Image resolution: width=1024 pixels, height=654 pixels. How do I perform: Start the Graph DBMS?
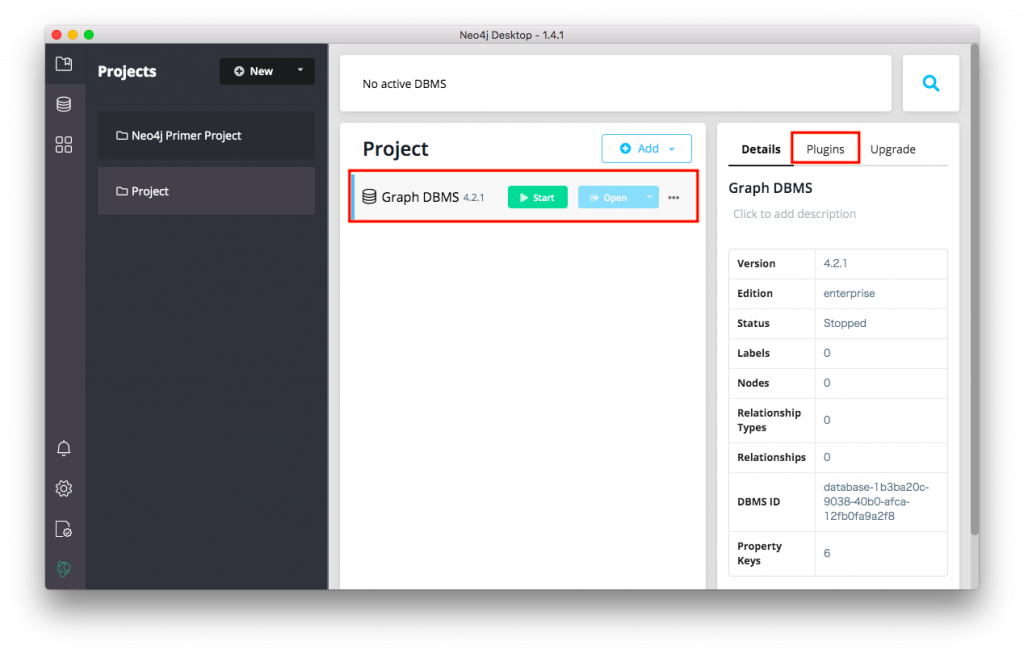[x=537, y=197]
